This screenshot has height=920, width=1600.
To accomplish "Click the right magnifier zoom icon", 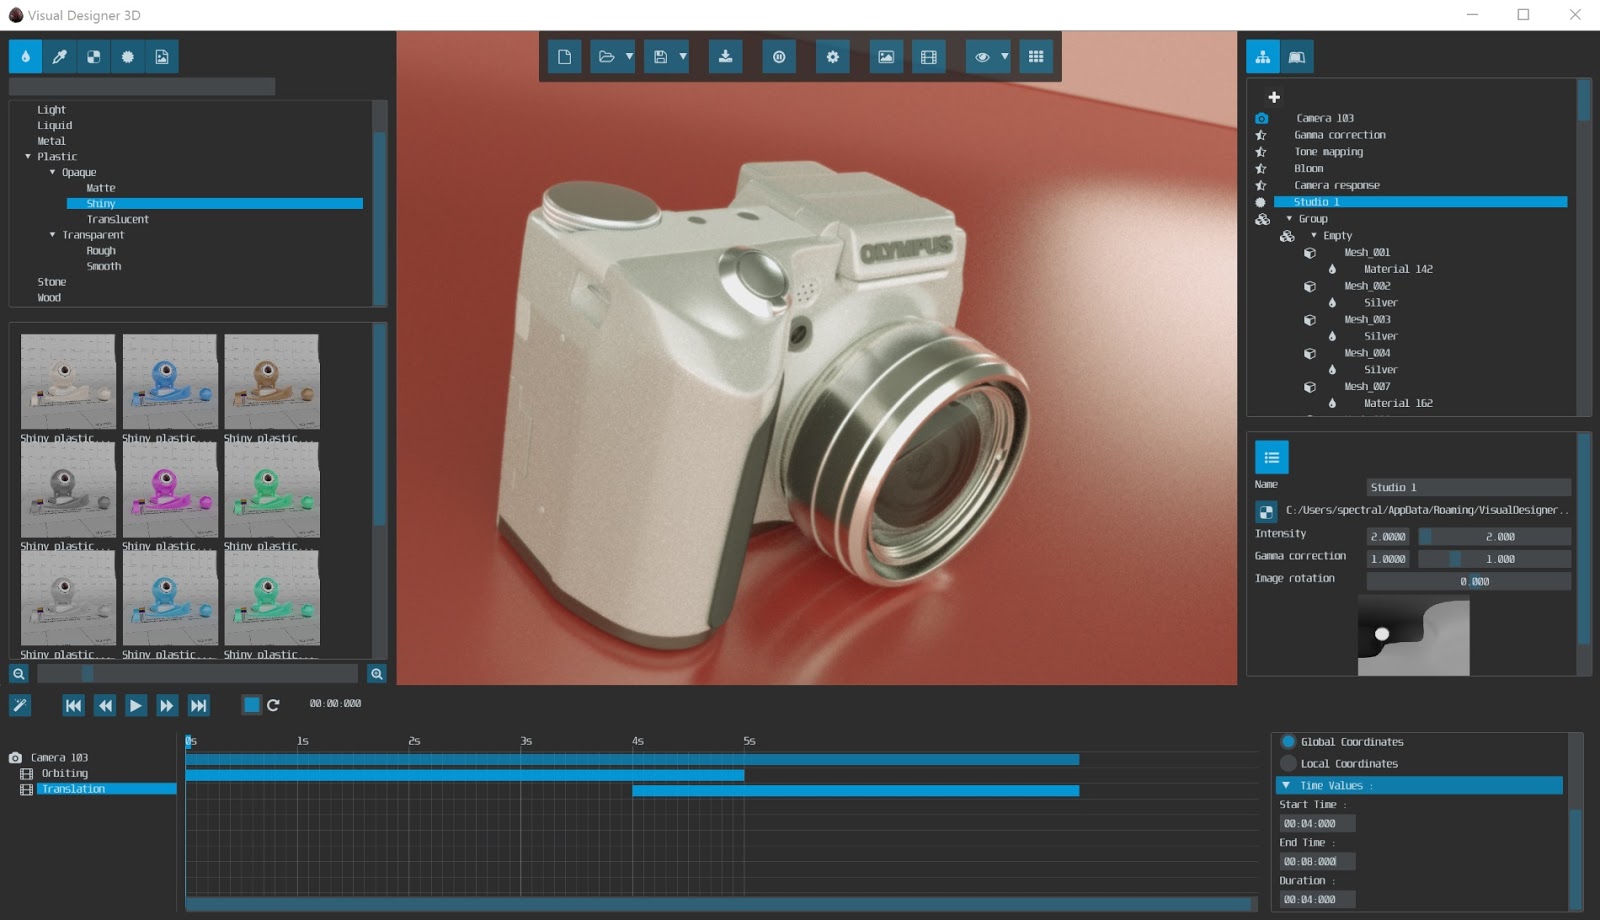I will click(377, 674).
